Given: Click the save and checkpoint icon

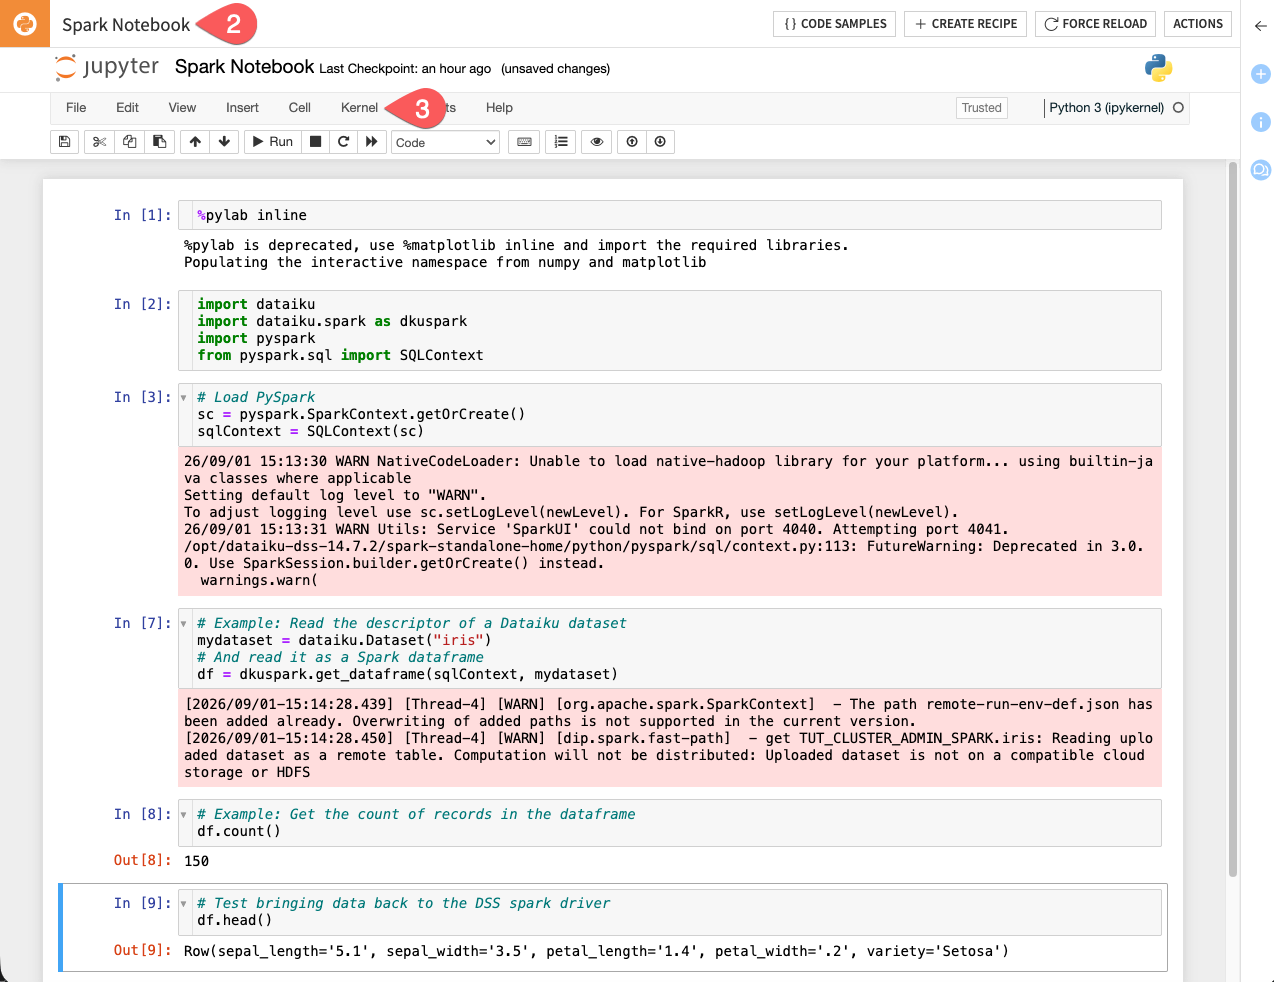Looking at the screenshot, I should point(64,142).
